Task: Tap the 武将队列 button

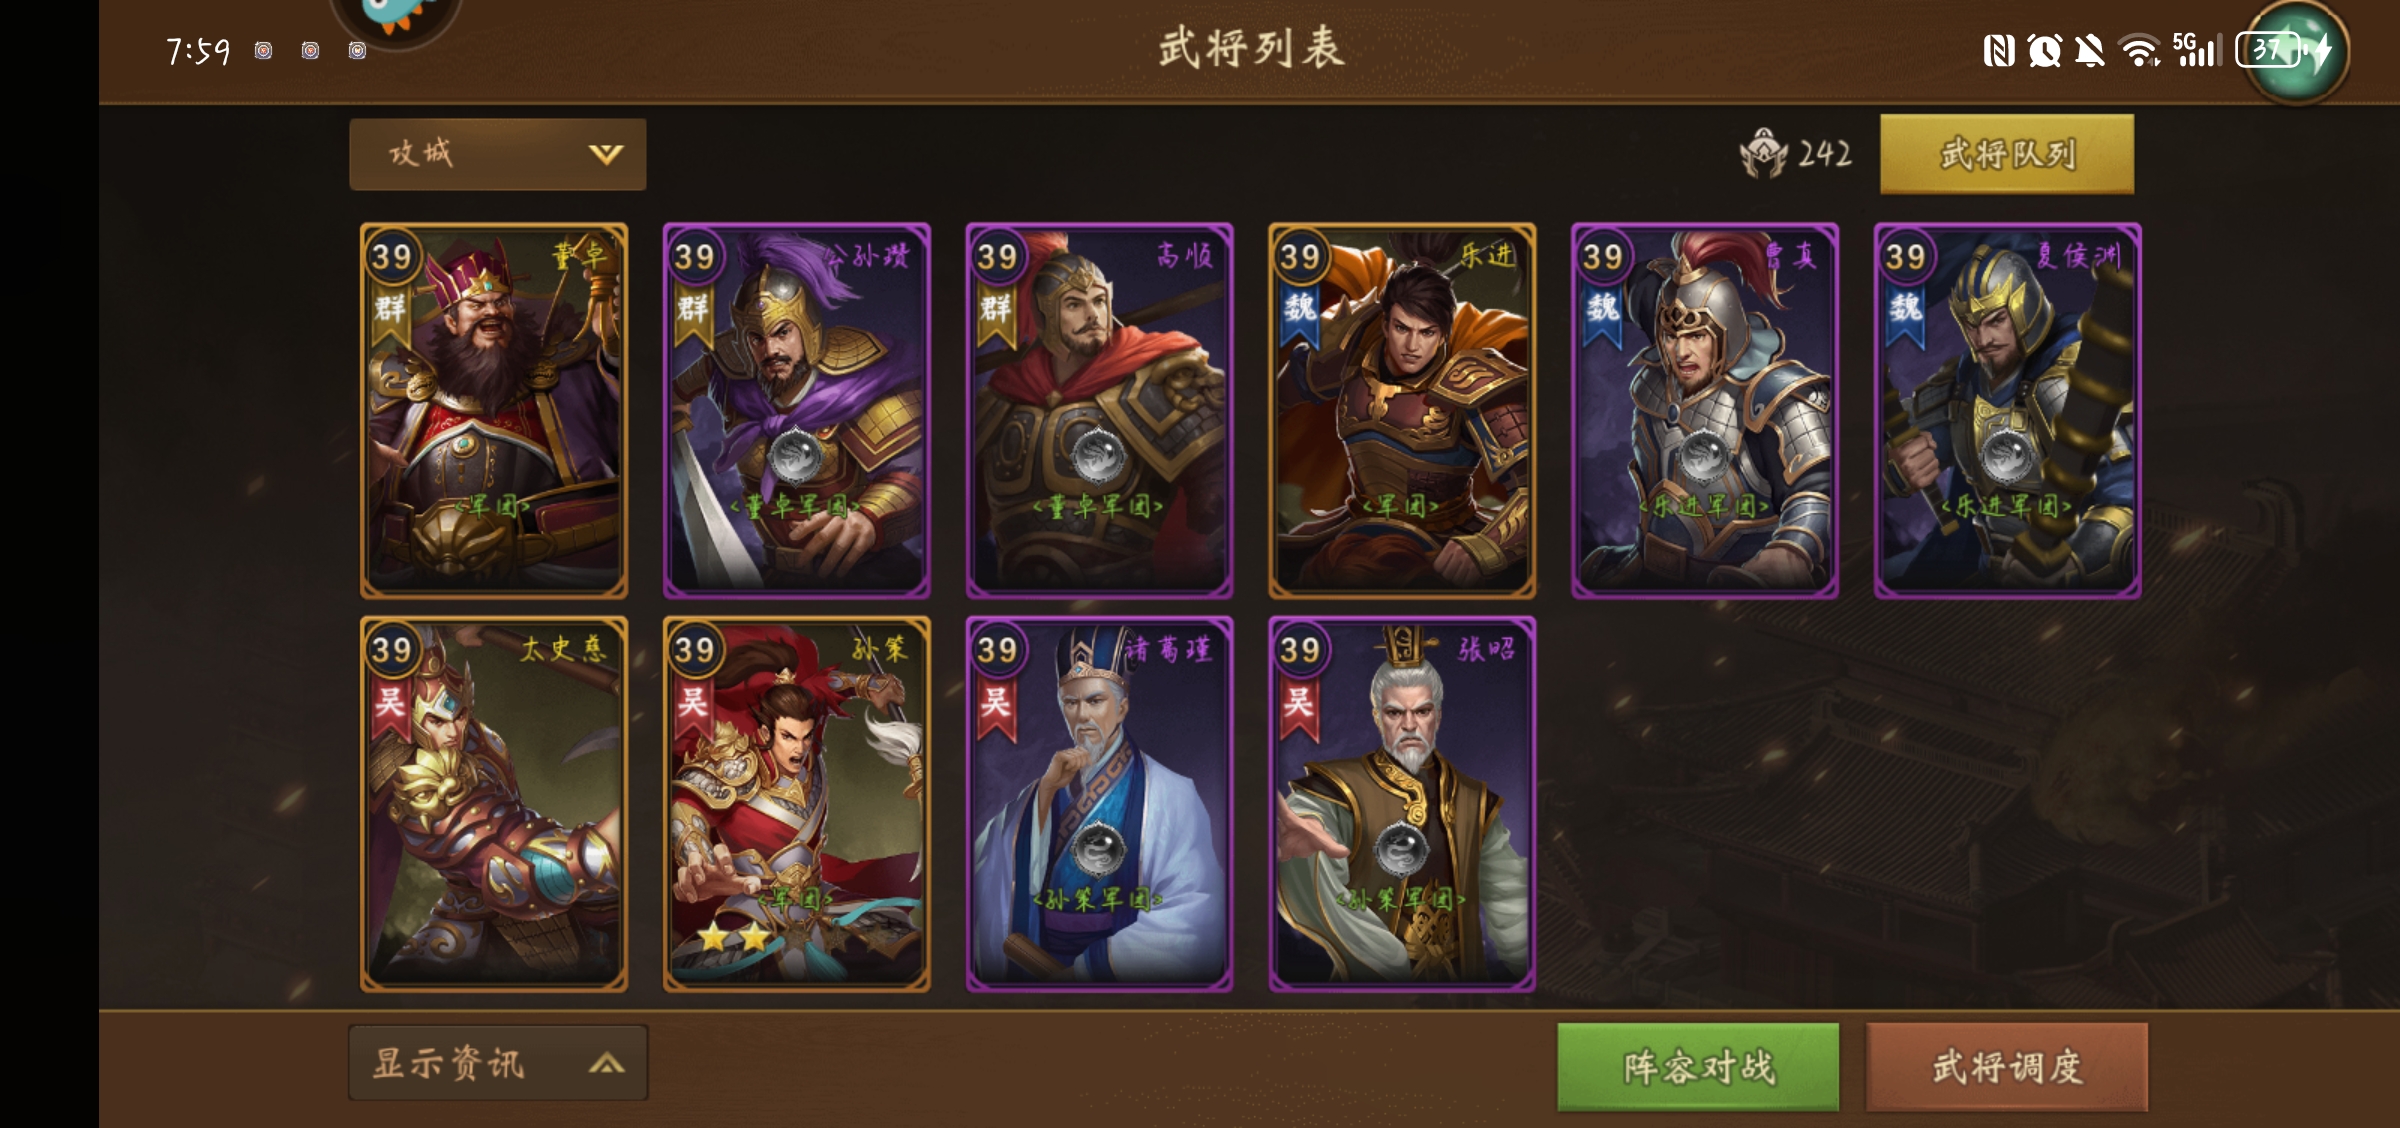Action: (x=2007, y=154)
